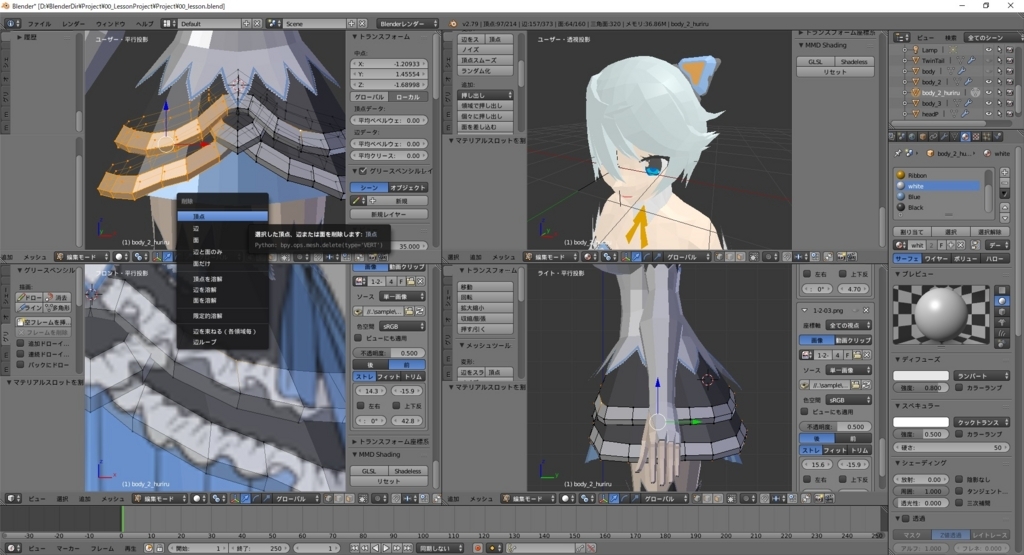Choose 頂点を溶解 in the delete menu
Screen dimensions: 1024x555
pyautogui.click(x=222, y=279)
